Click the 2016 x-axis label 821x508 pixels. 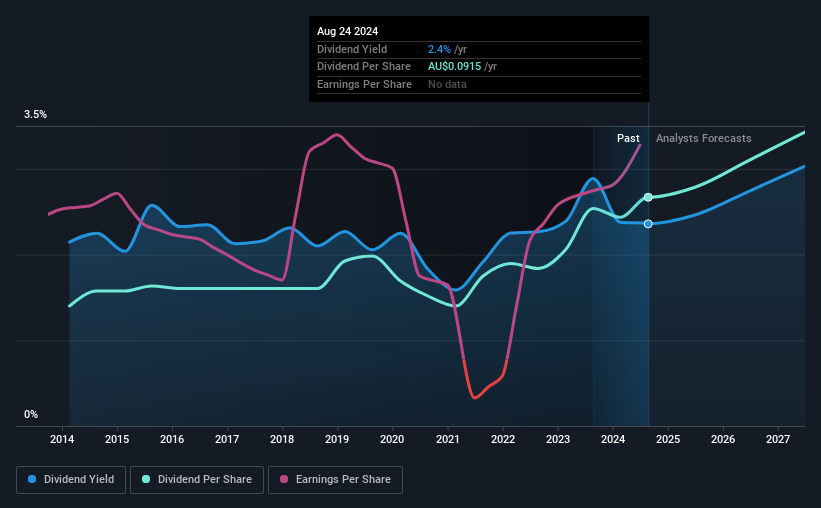pos(172,439)
